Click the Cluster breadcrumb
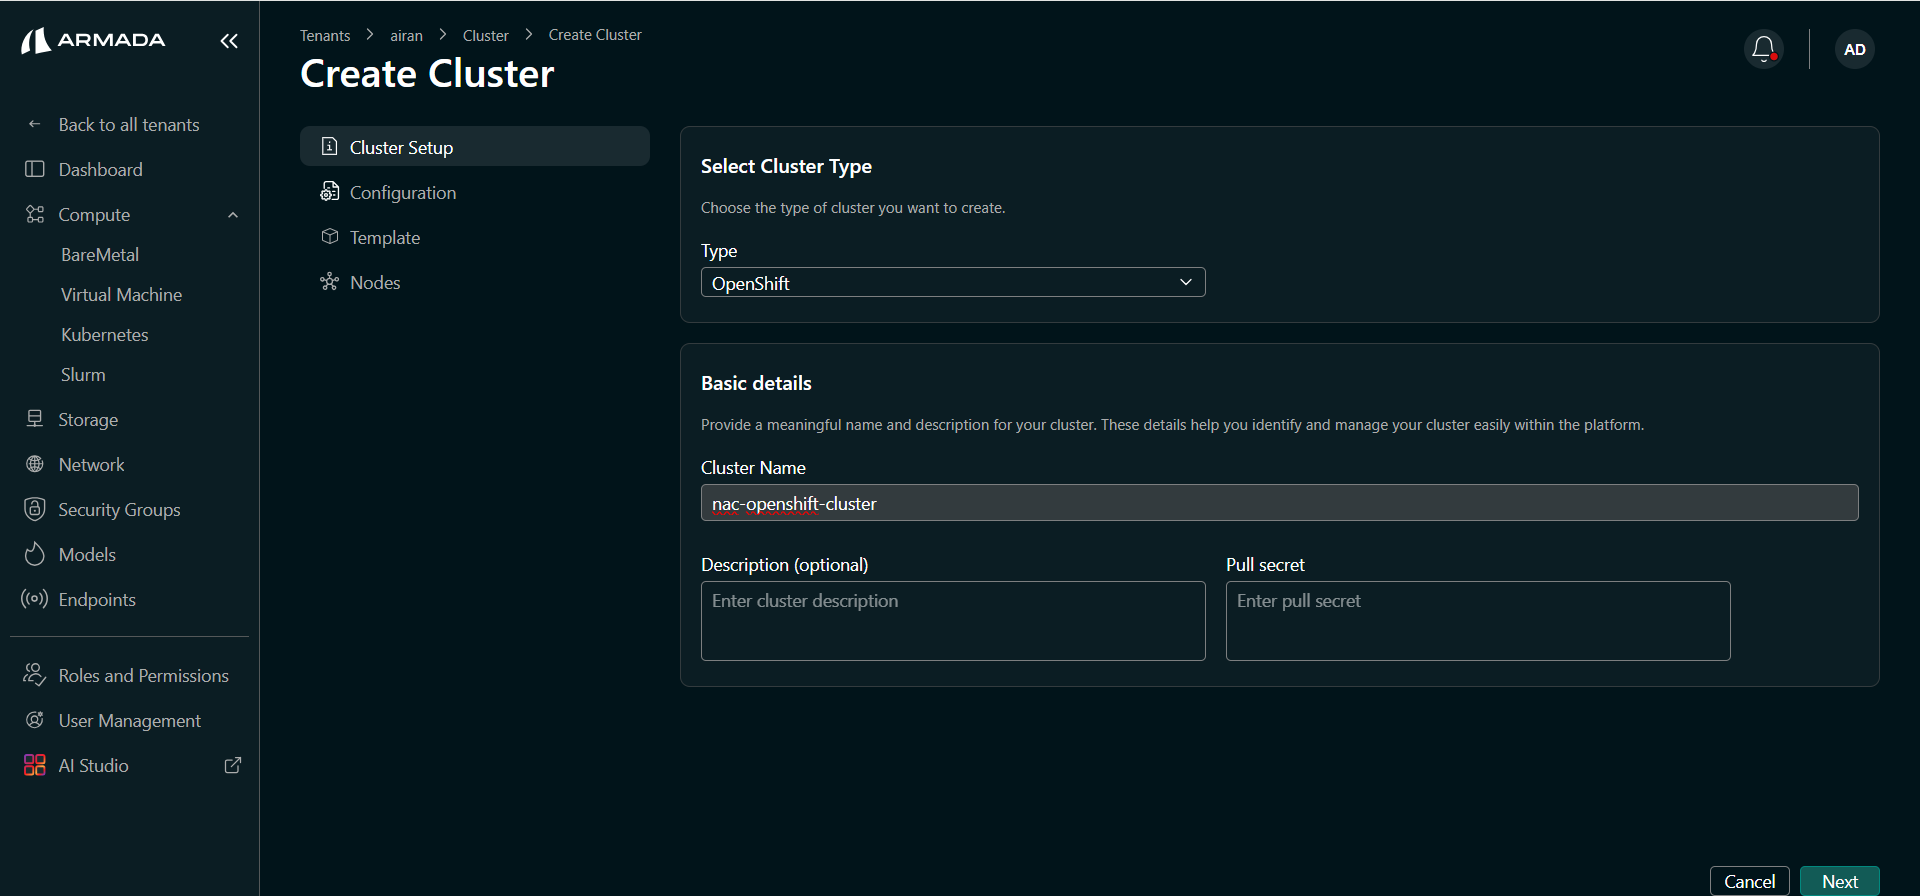 click(485, 35)
